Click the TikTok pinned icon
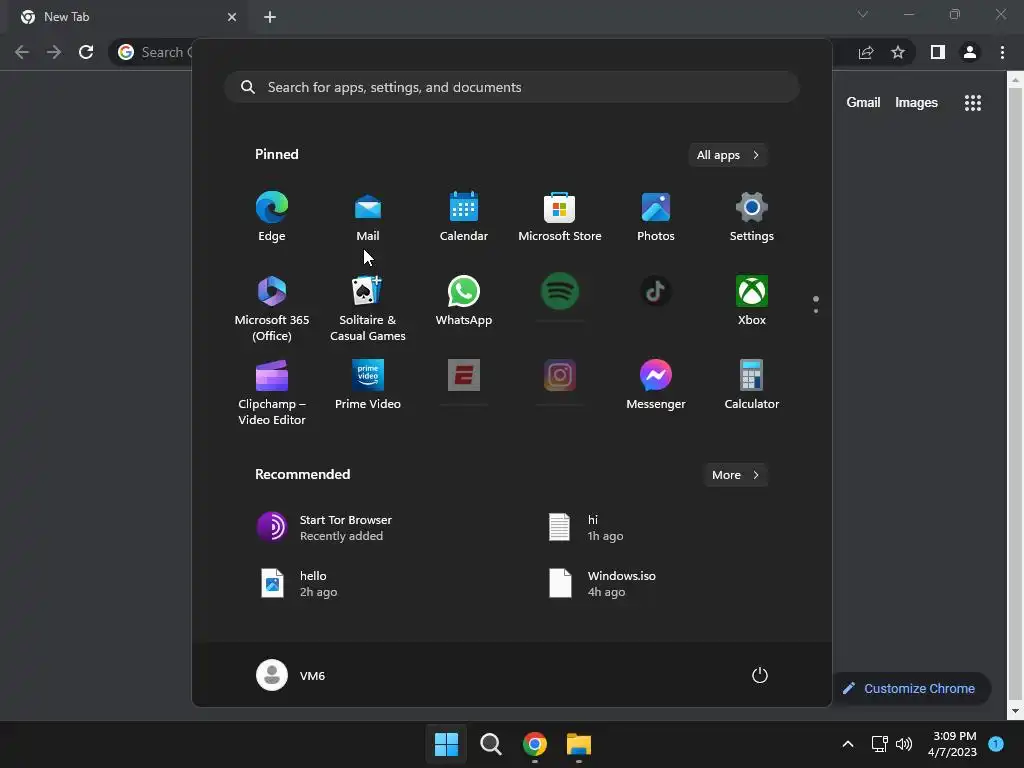Viewport: 1024px width, 768px height. coord(656,291)
